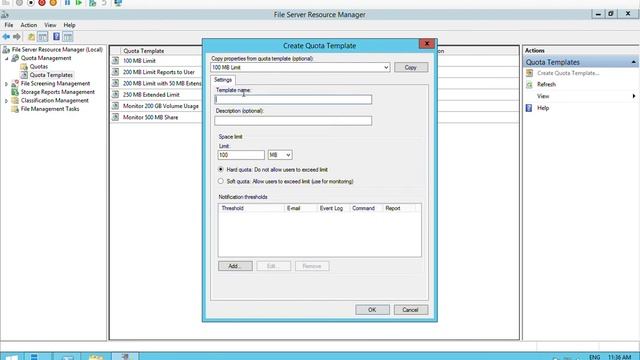640x360 pixels.
Task: Expand the File Screening Management node
Action: click(x=7, y=84)
